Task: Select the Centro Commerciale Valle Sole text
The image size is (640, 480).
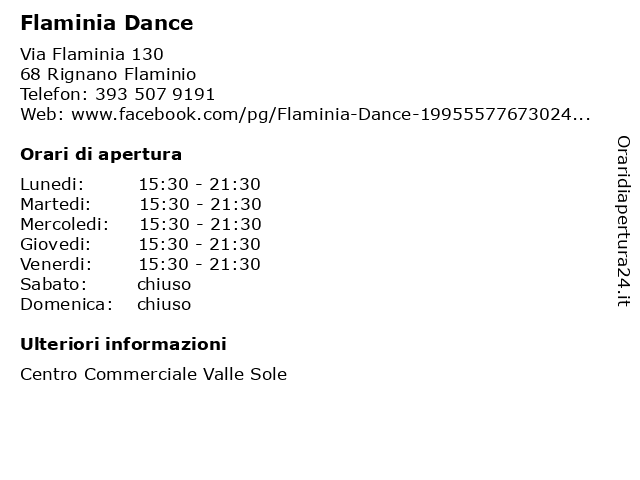Action: tap(153, 374)
